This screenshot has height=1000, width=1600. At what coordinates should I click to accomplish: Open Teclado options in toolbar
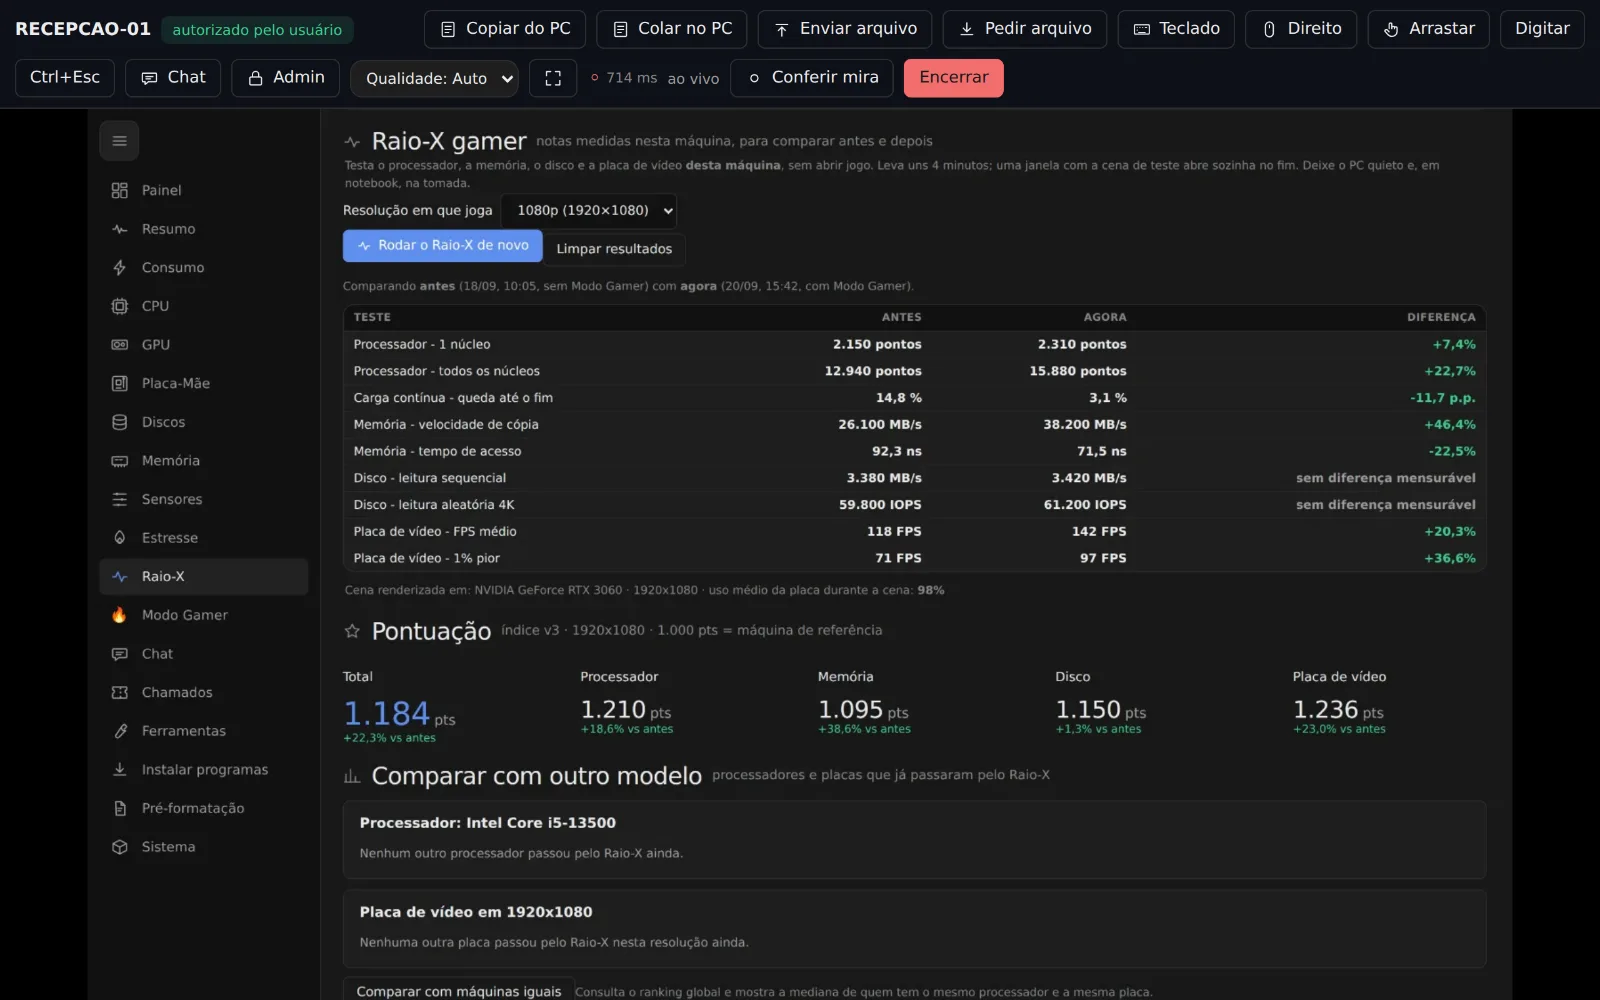pyautogui.click(x=1176, y=29)
